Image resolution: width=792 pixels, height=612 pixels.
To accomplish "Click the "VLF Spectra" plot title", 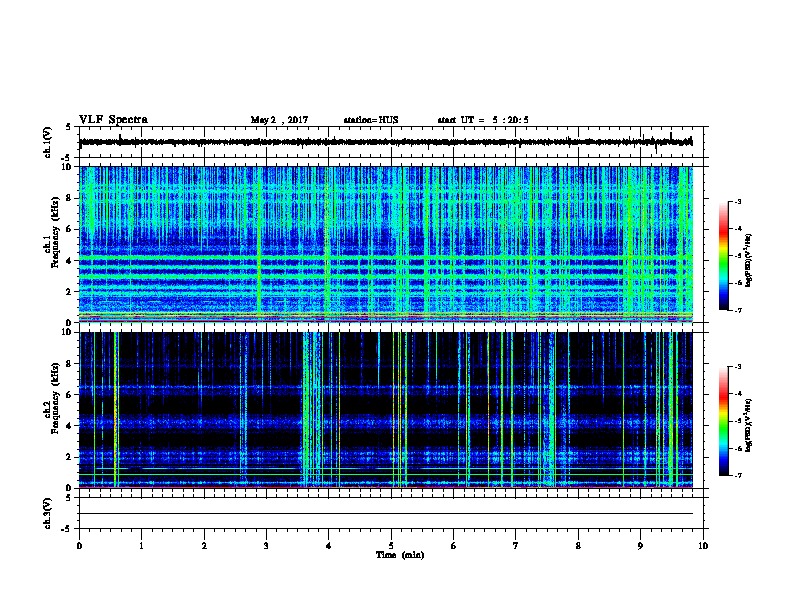I will pos(113,120).
